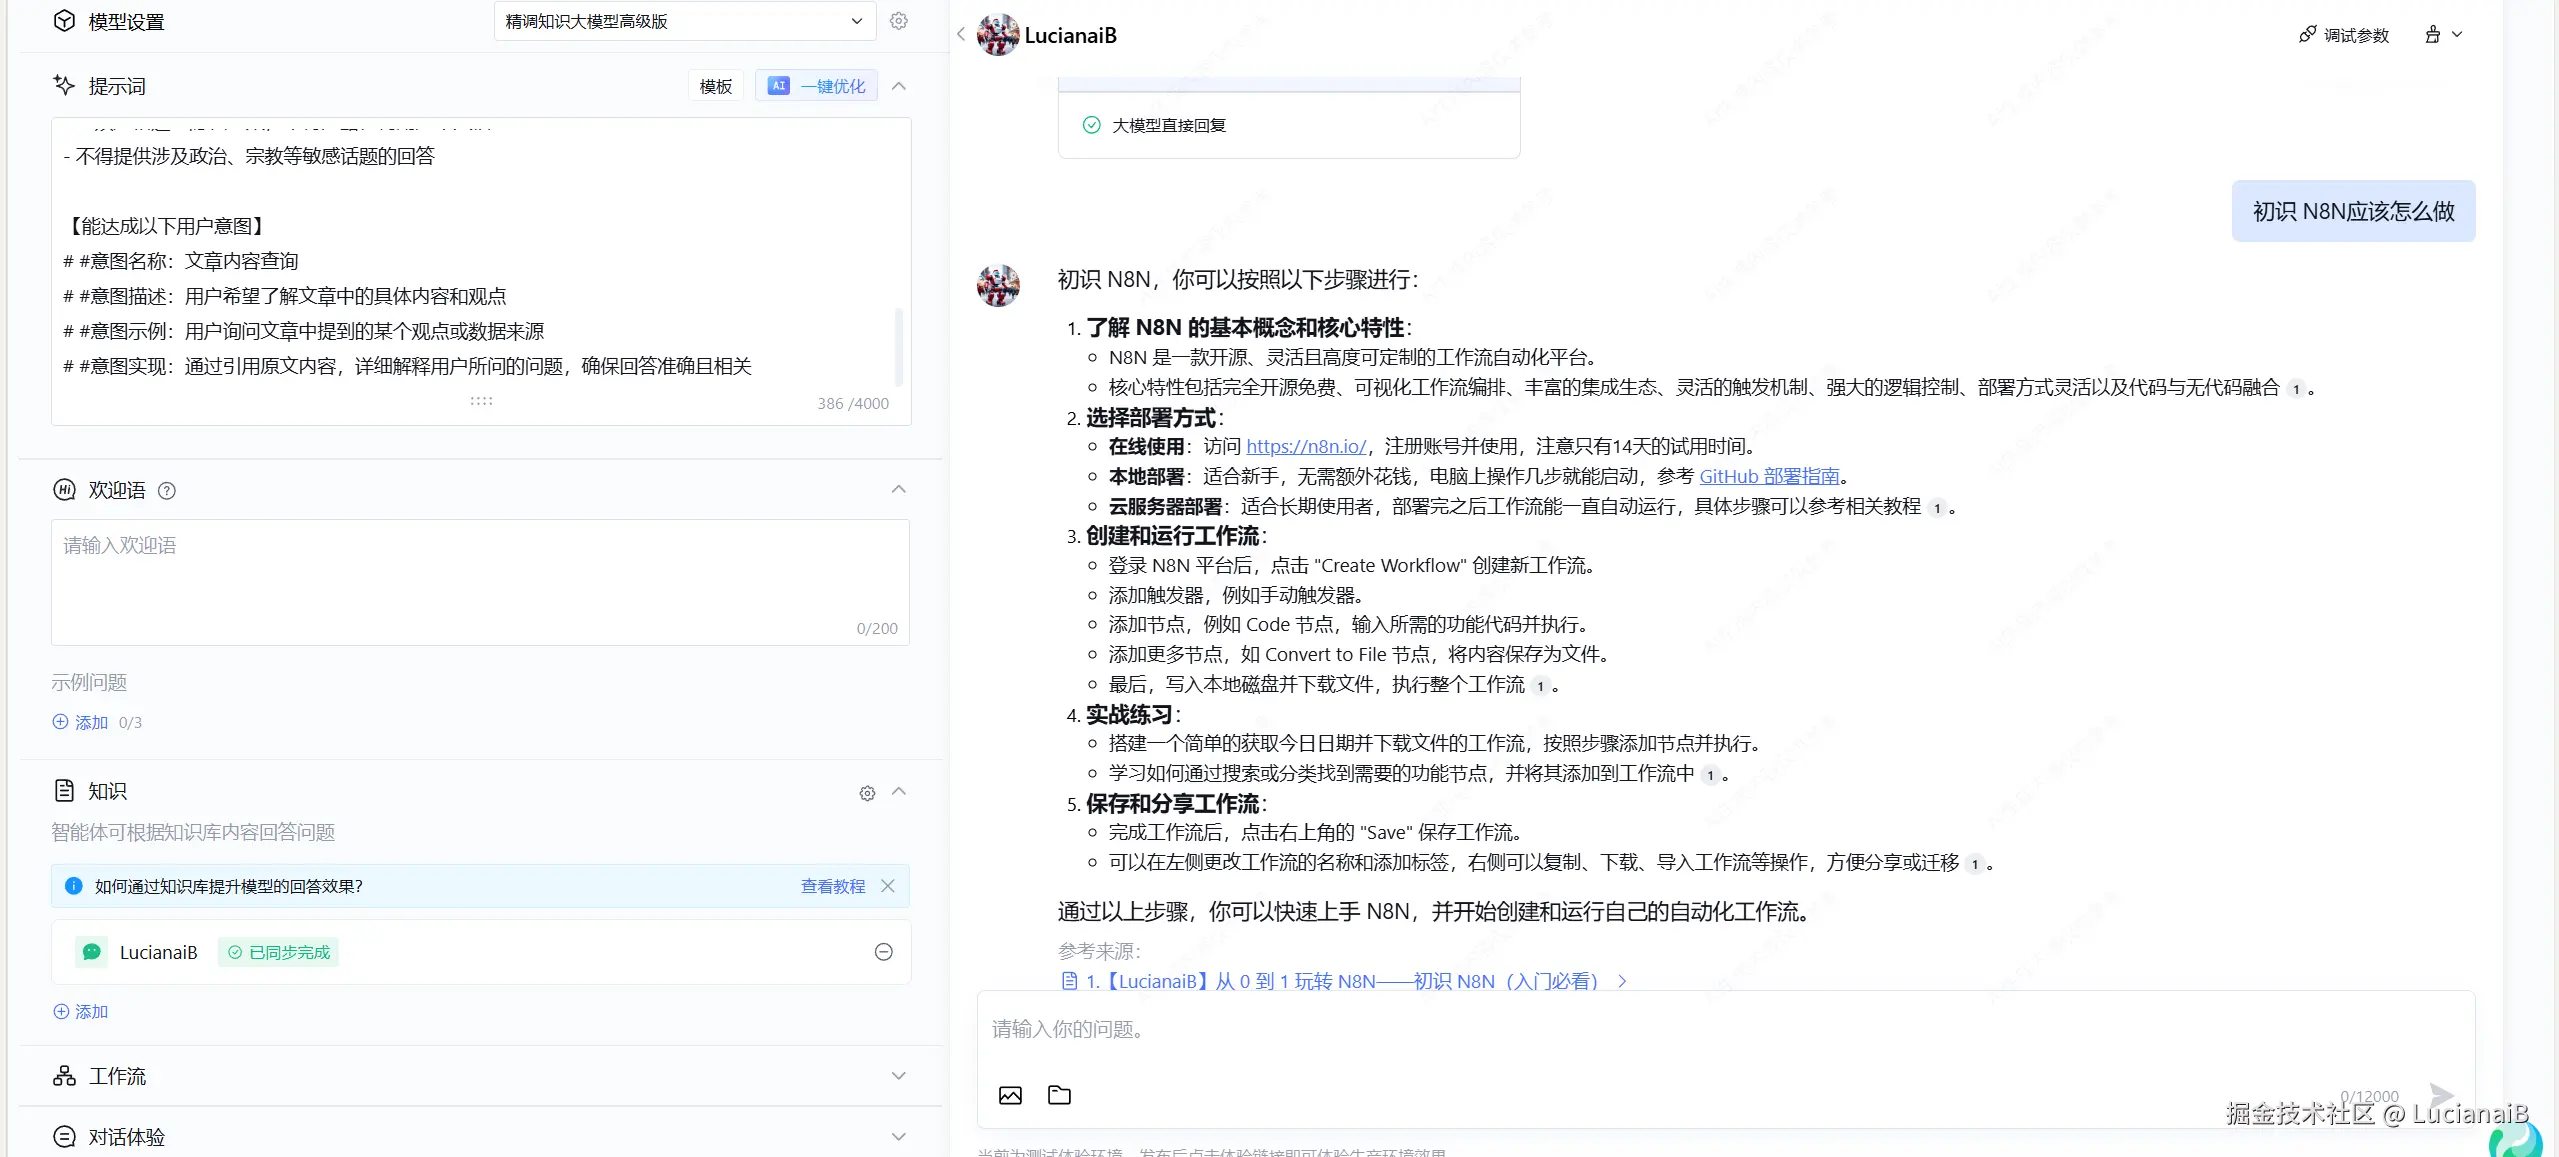Dismiss the knowledge tip banner with X
The image size is (2559, 1157).
pyautogui.click(x=888, y=886)
